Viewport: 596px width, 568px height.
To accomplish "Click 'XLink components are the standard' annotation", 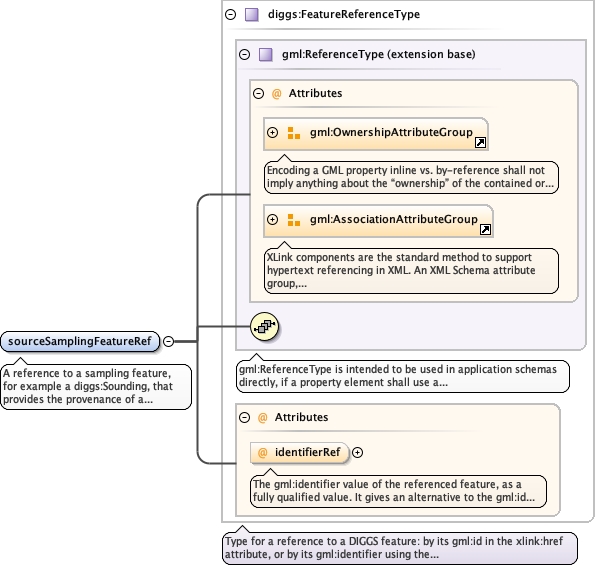I will point(411,271).
